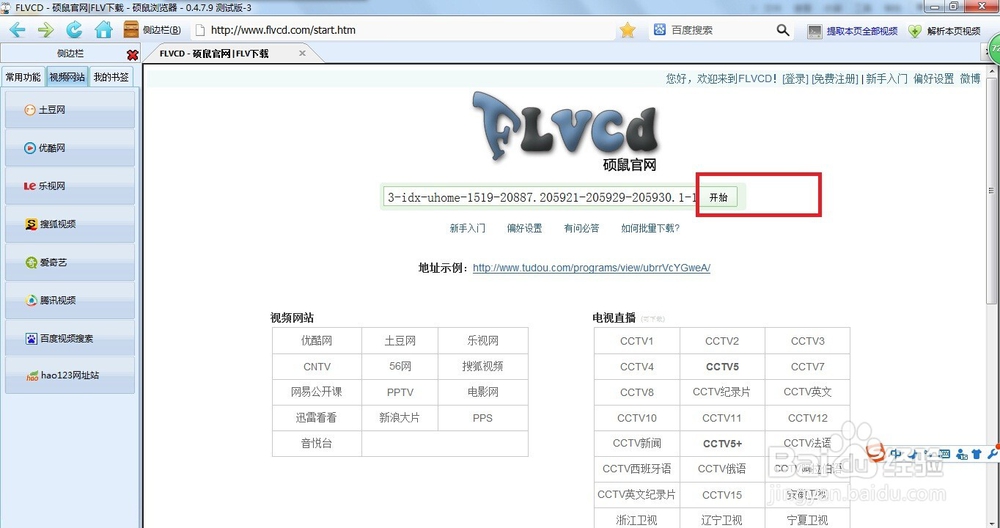Reload the page with refresh icon
Screen dimensions: 1000x528
pyautogui.click(x=75, y=29)
